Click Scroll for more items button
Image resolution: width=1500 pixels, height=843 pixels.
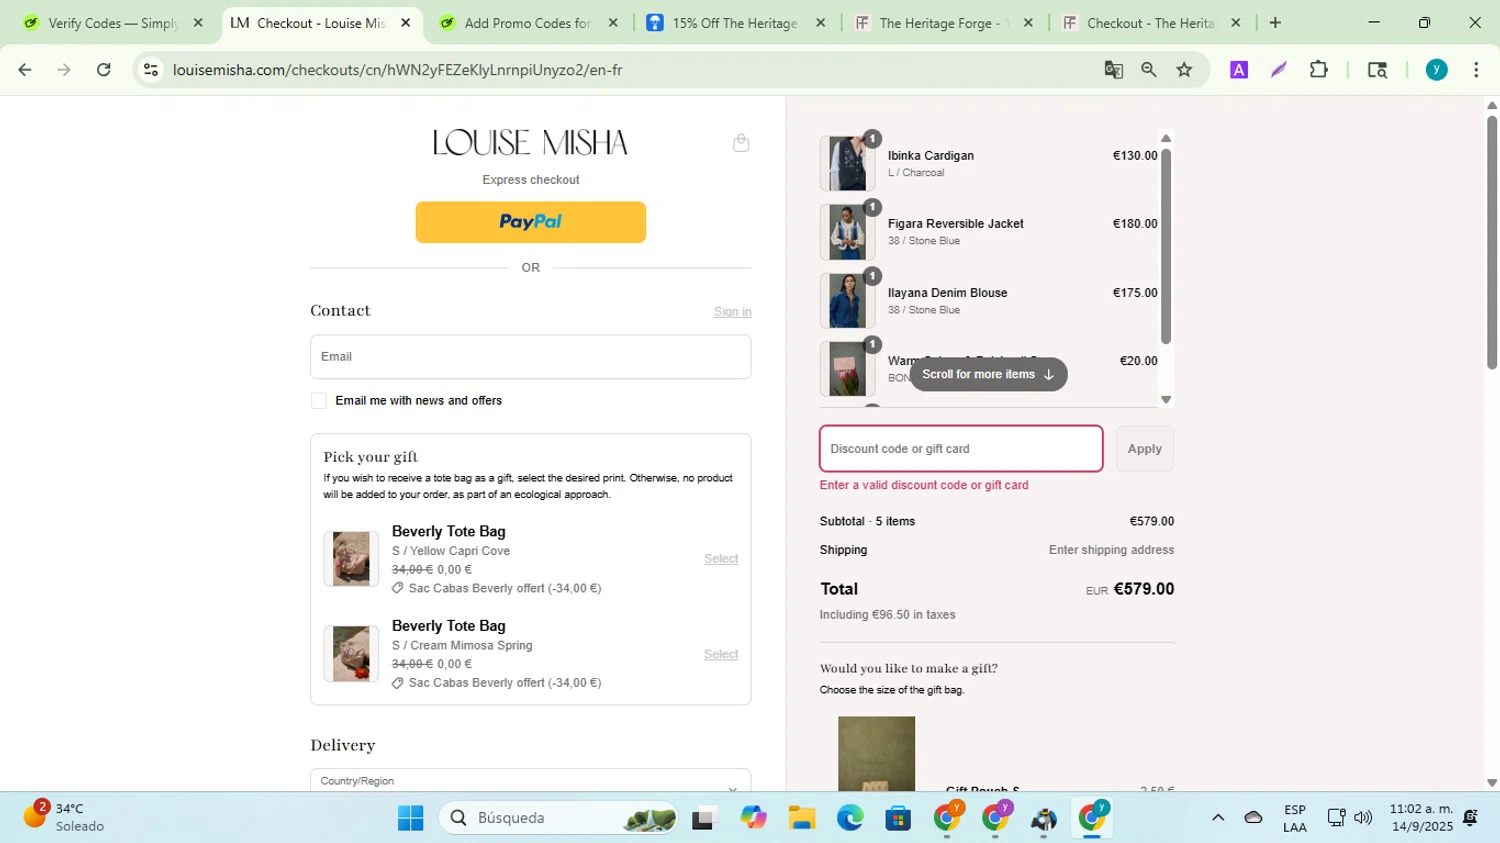coord(988,375)
